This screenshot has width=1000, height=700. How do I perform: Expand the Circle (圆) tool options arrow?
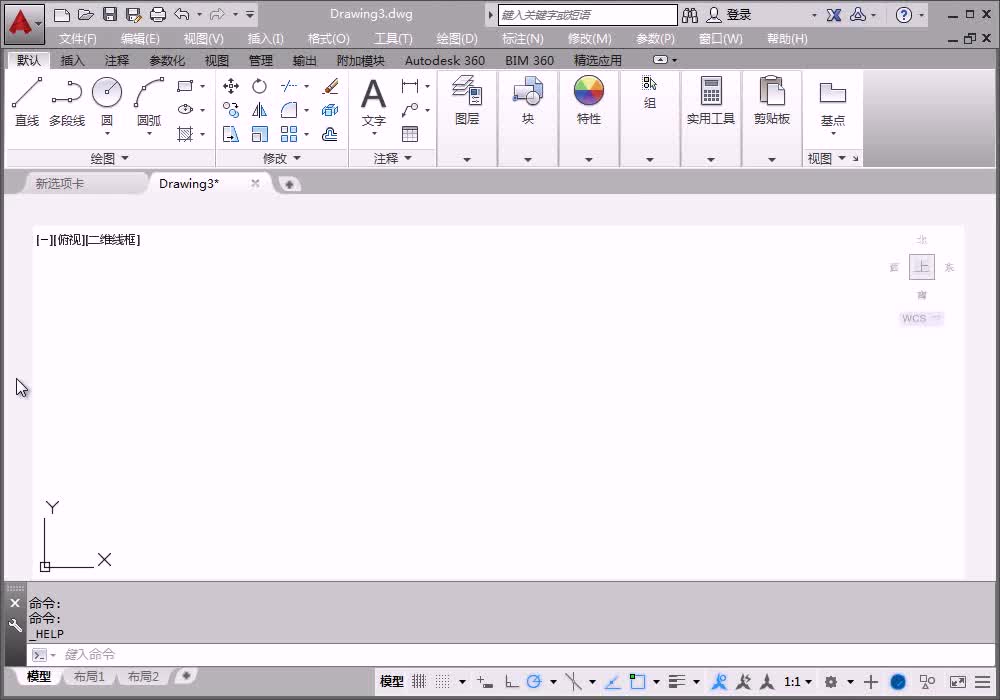pos(107,134)
